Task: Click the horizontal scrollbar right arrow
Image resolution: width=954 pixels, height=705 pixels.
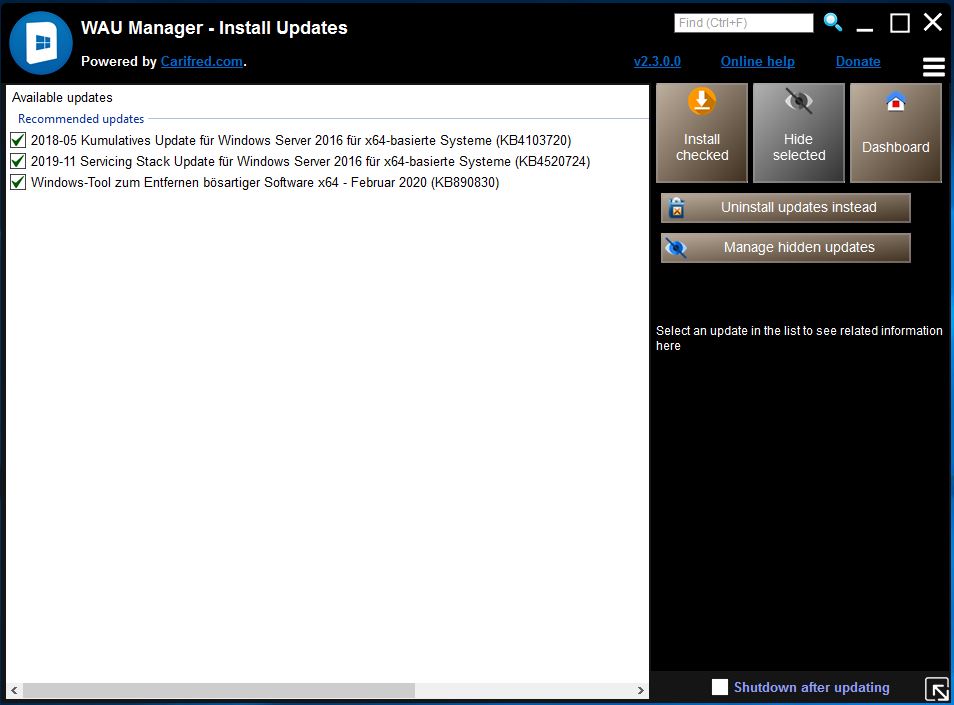Action: point(641,691)
